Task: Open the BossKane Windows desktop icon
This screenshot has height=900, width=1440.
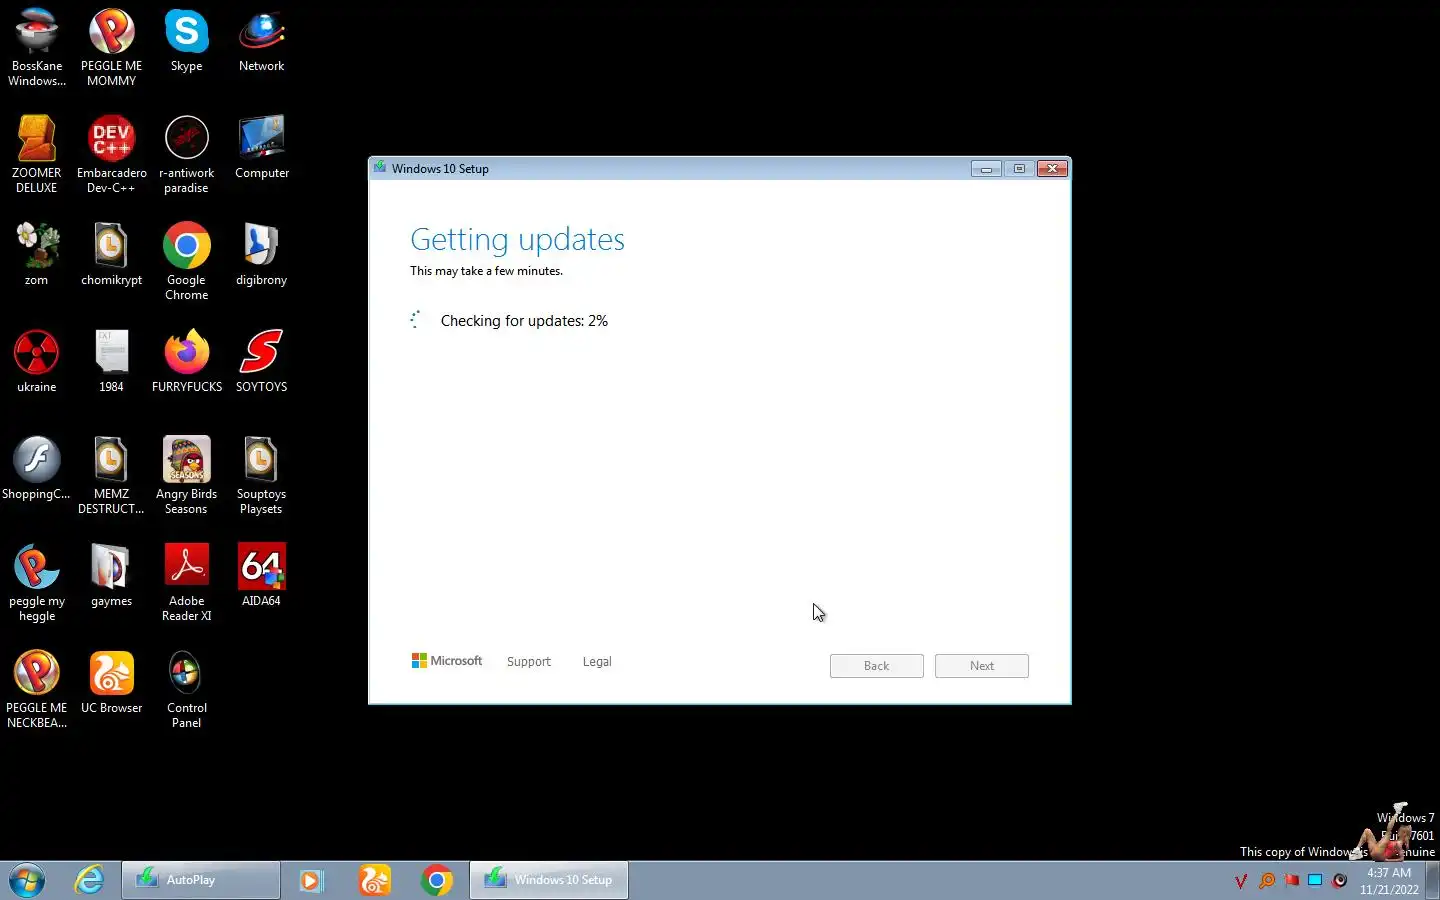Action: point(37,47)
